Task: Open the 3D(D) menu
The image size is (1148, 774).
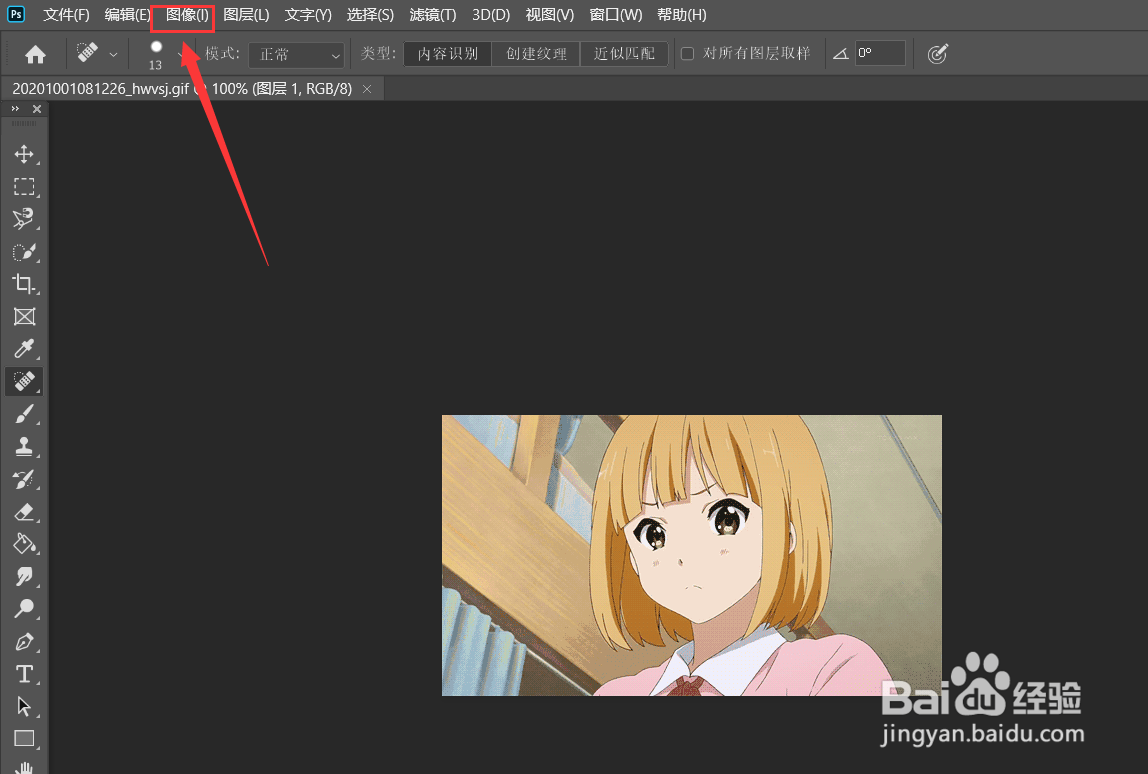Action: click(x=491, y=15)
